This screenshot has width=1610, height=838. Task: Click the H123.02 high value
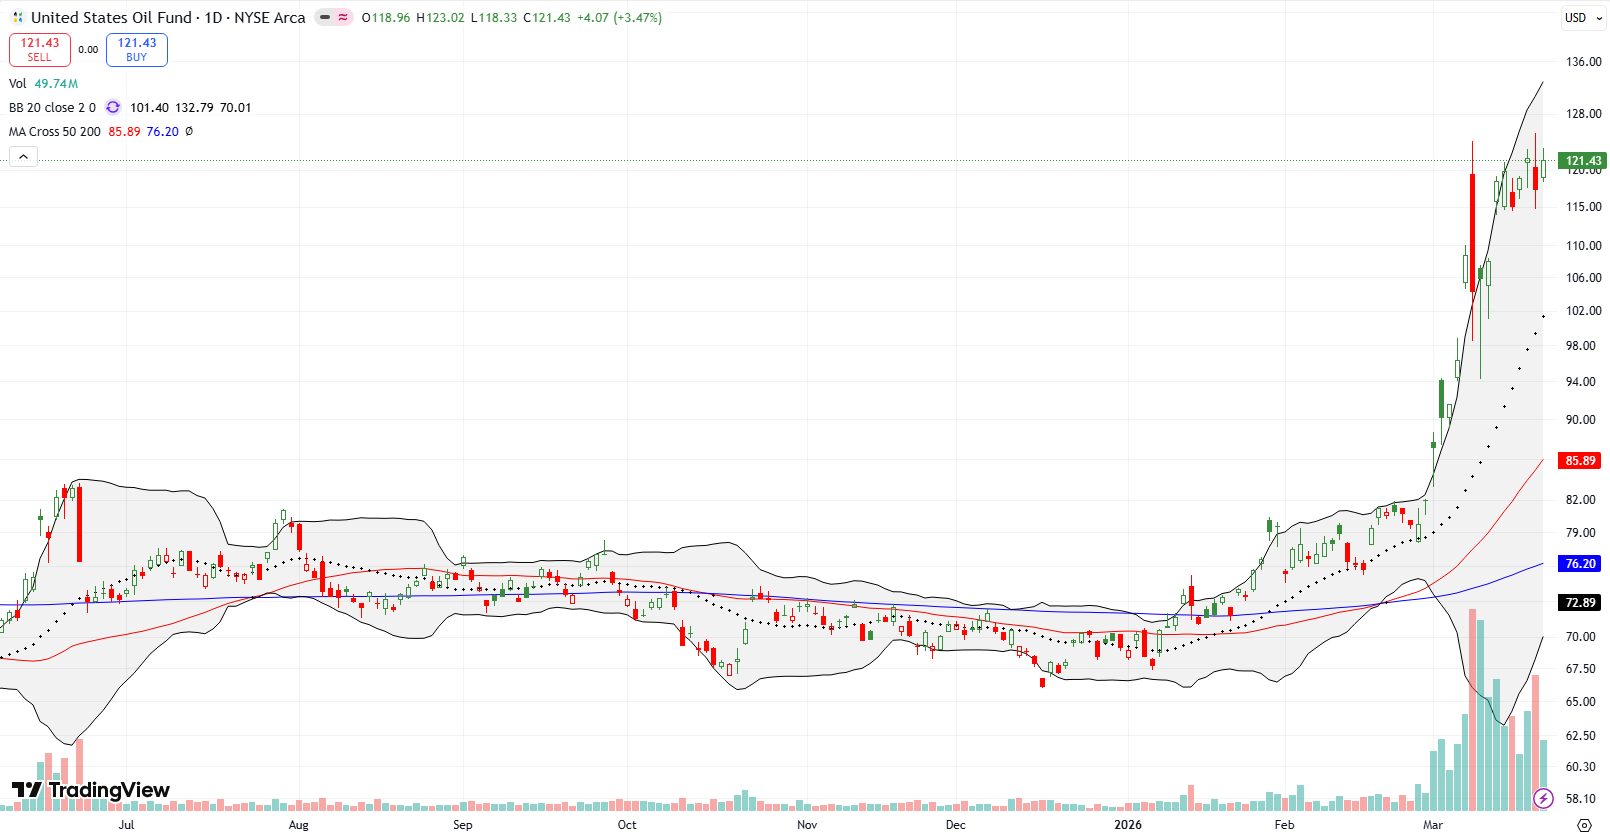coord(440,17)
